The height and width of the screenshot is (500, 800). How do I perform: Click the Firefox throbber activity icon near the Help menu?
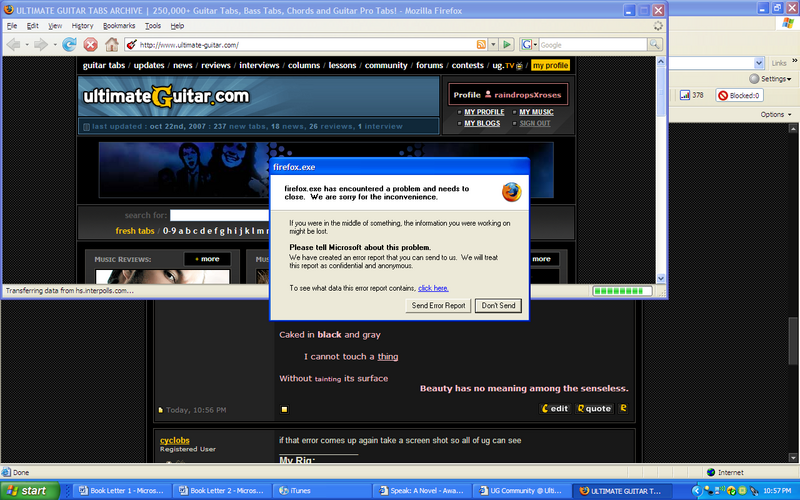point(658,26)
